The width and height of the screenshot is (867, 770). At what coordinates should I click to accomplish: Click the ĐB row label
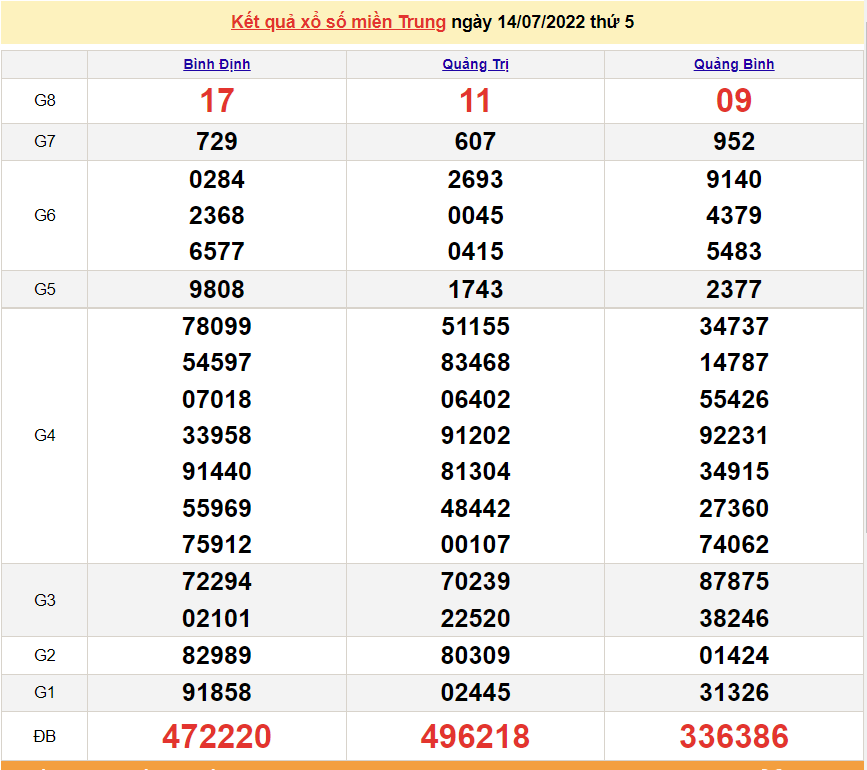coord(45,737)
